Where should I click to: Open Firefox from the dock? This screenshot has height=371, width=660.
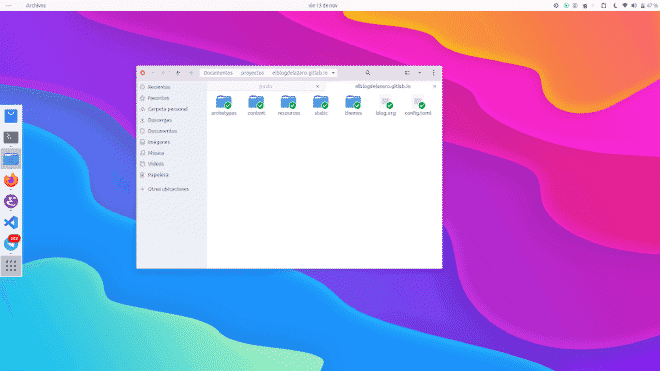click(x=11, y=180)
